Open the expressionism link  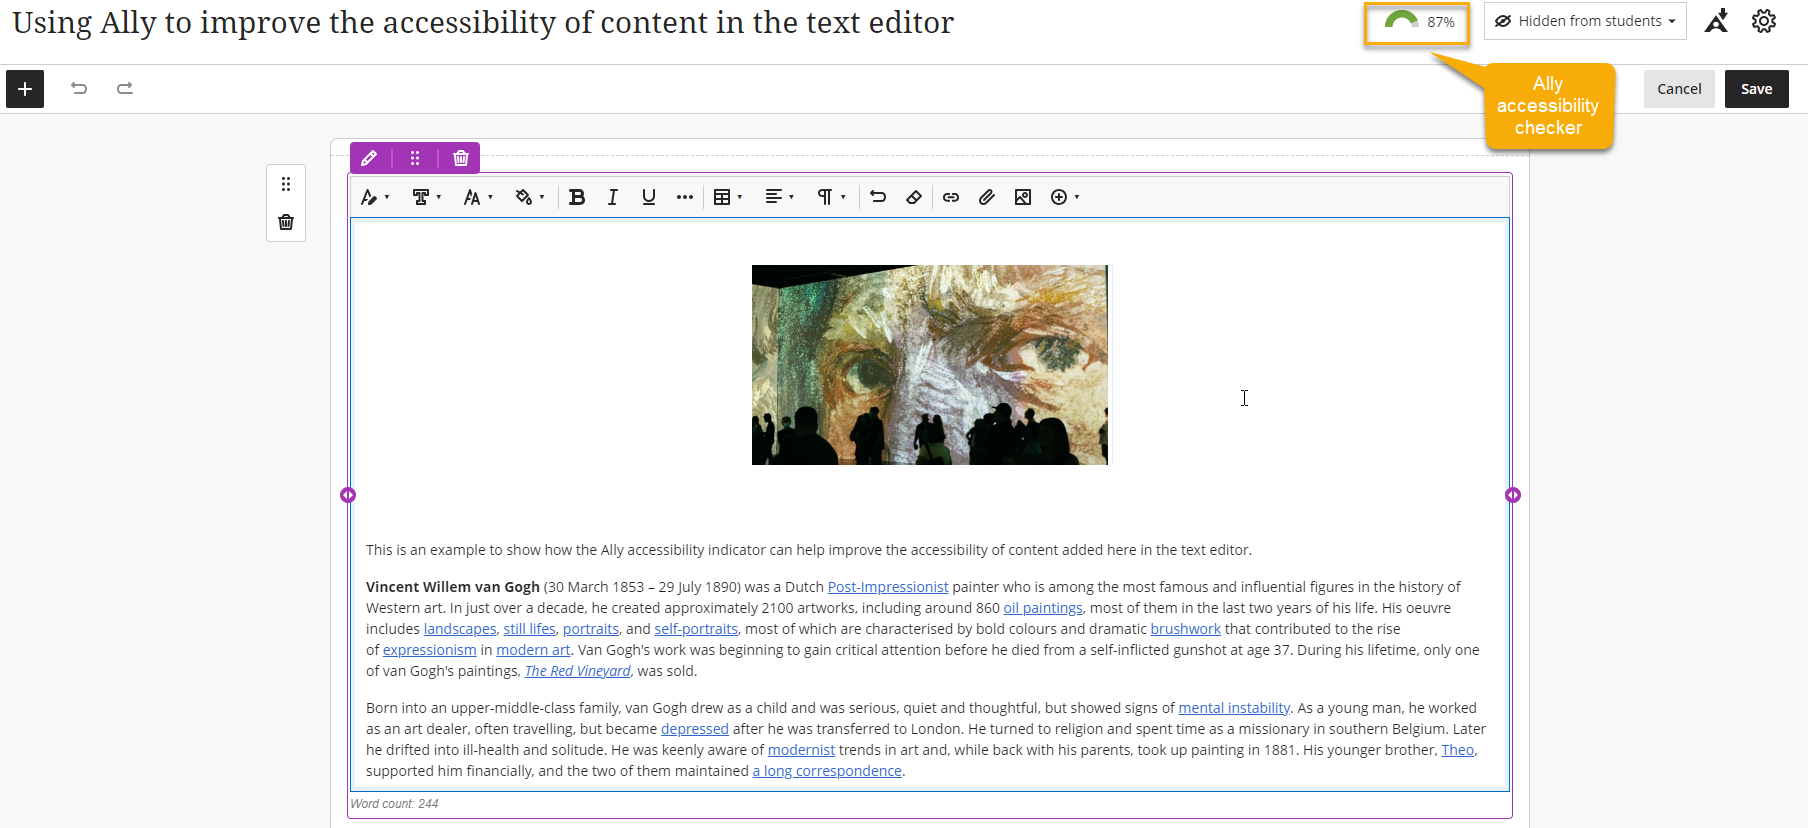[x=430, y=650]
